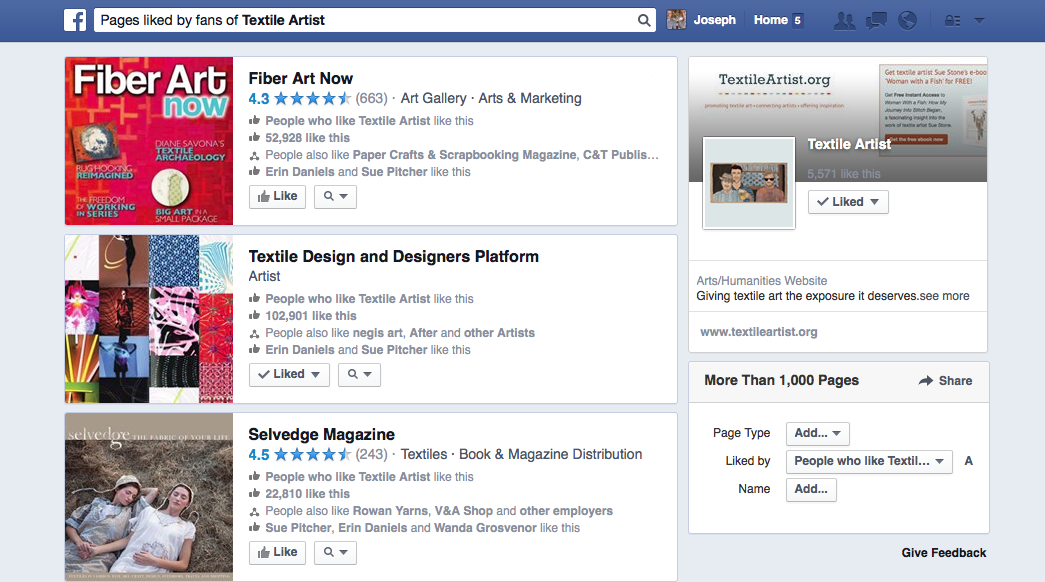Open Give Feedback link
Screen dimensions: 1045x582
pyautogui.click(x=944, y=553)
